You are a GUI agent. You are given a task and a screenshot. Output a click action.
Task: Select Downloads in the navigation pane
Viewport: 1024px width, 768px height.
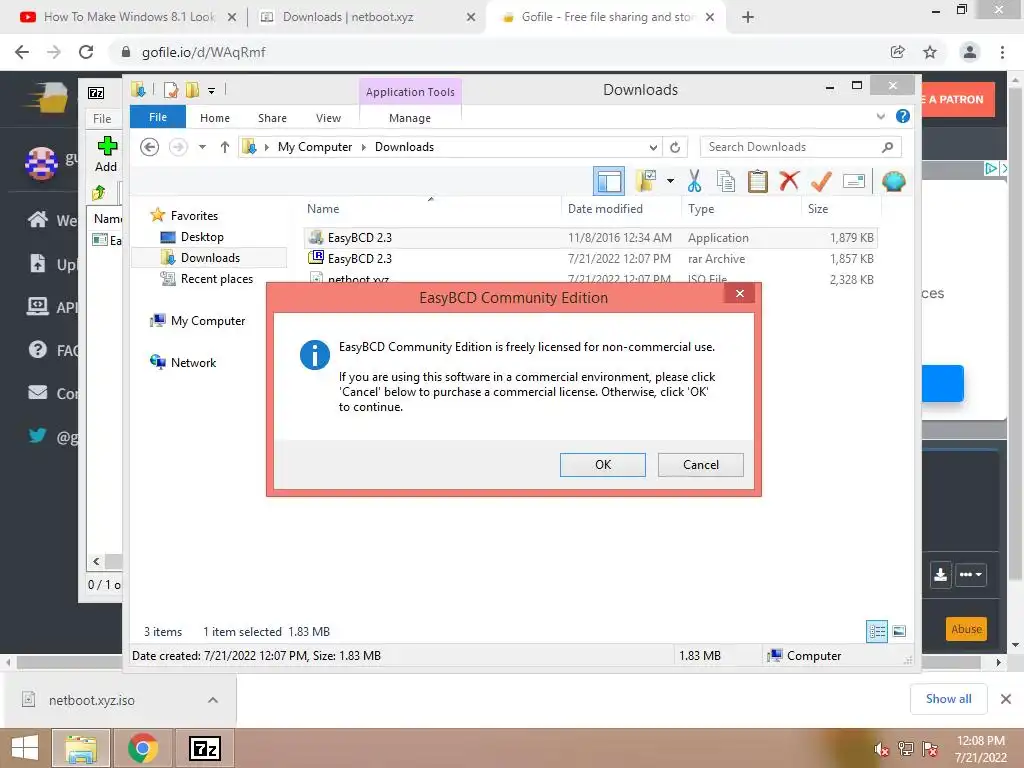[x=210, y=257]
